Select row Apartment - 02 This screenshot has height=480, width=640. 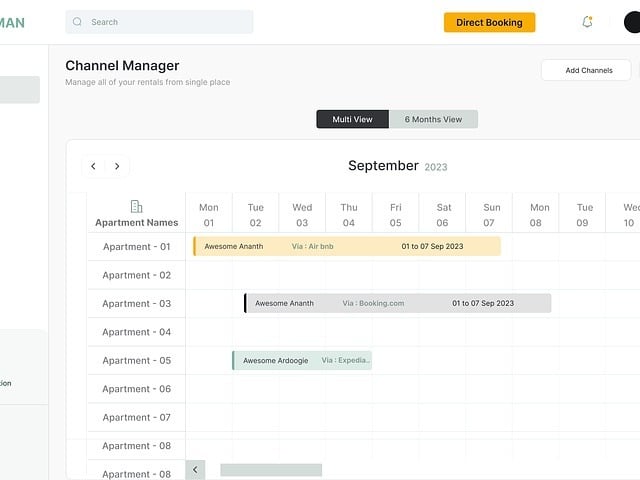(x=136, y=275)
